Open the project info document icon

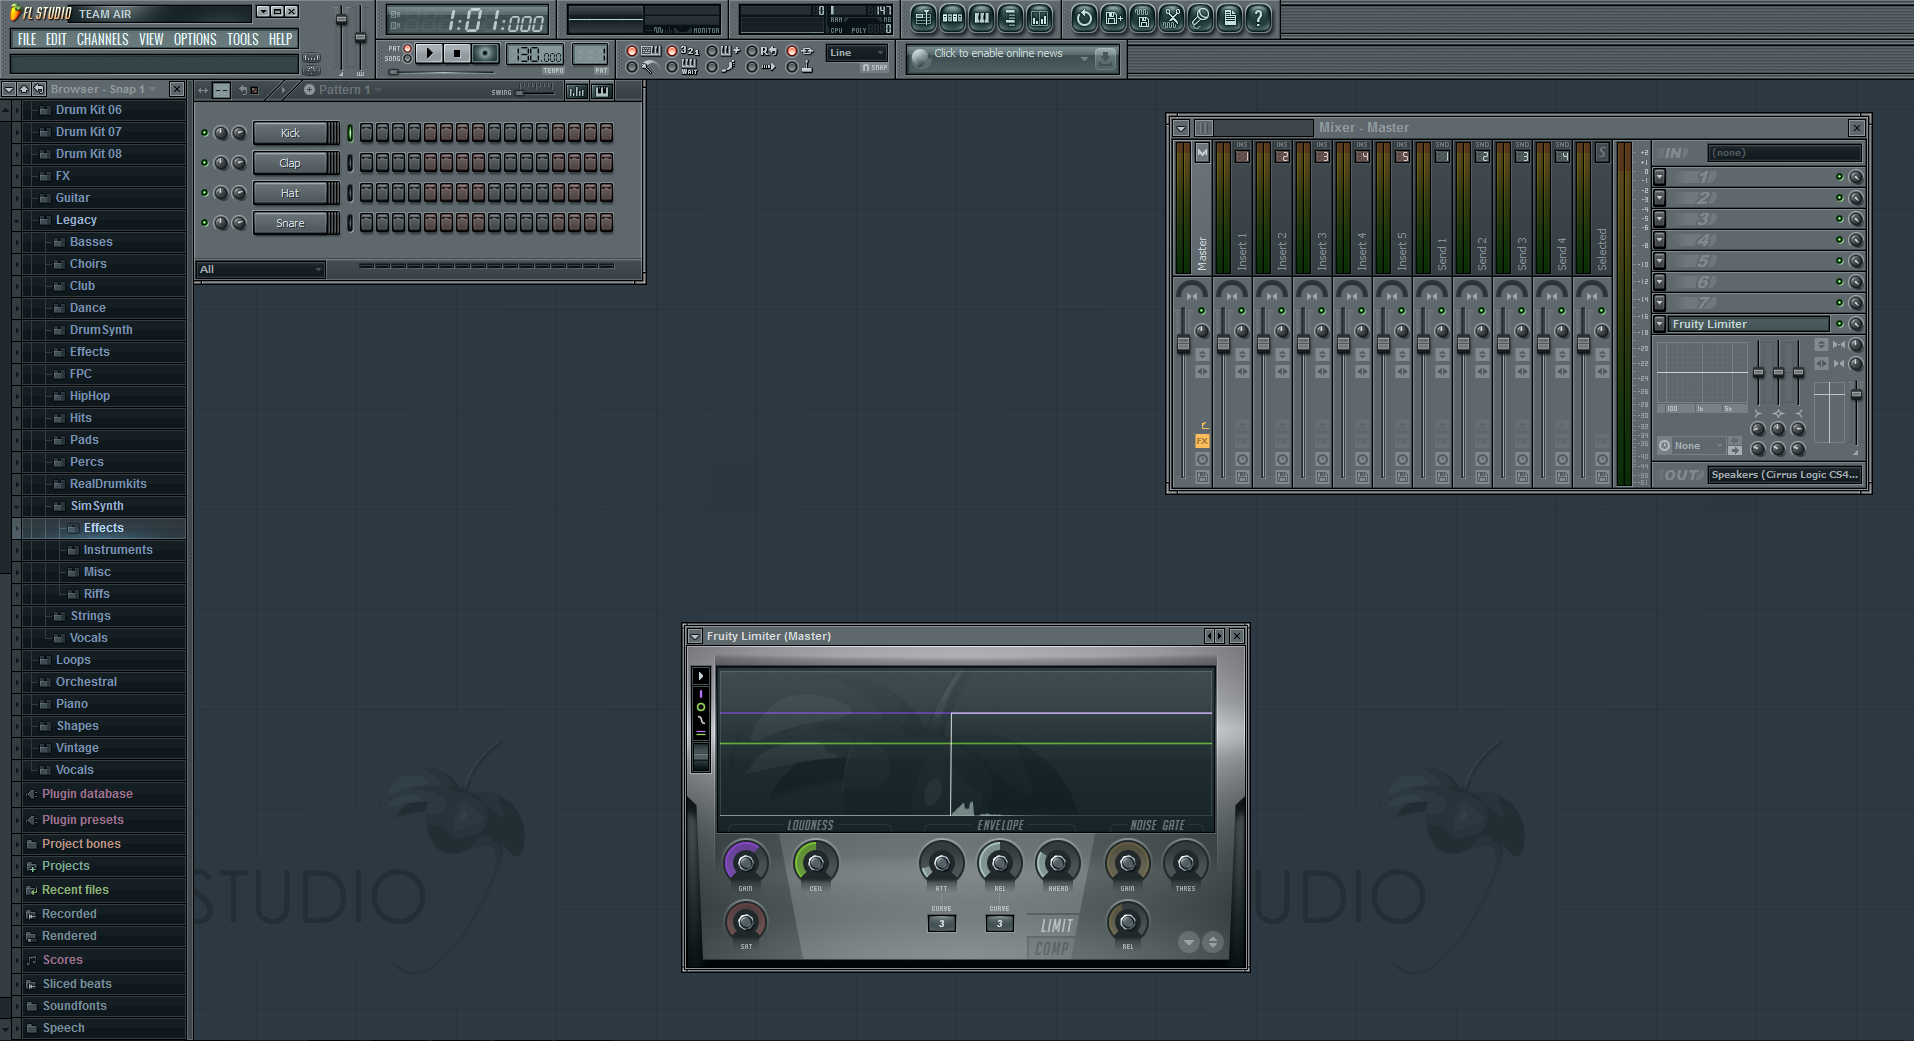pos(1229,18)
